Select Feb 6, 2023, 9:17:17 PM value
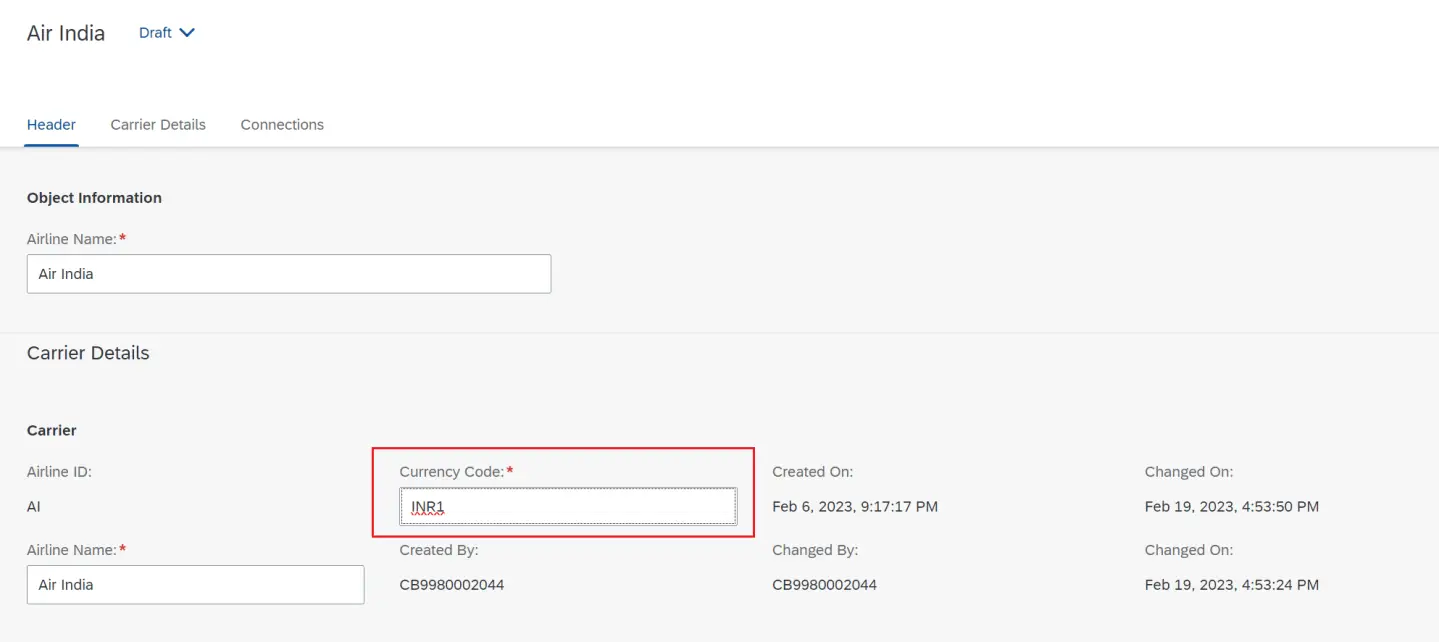 pos(855,506)
